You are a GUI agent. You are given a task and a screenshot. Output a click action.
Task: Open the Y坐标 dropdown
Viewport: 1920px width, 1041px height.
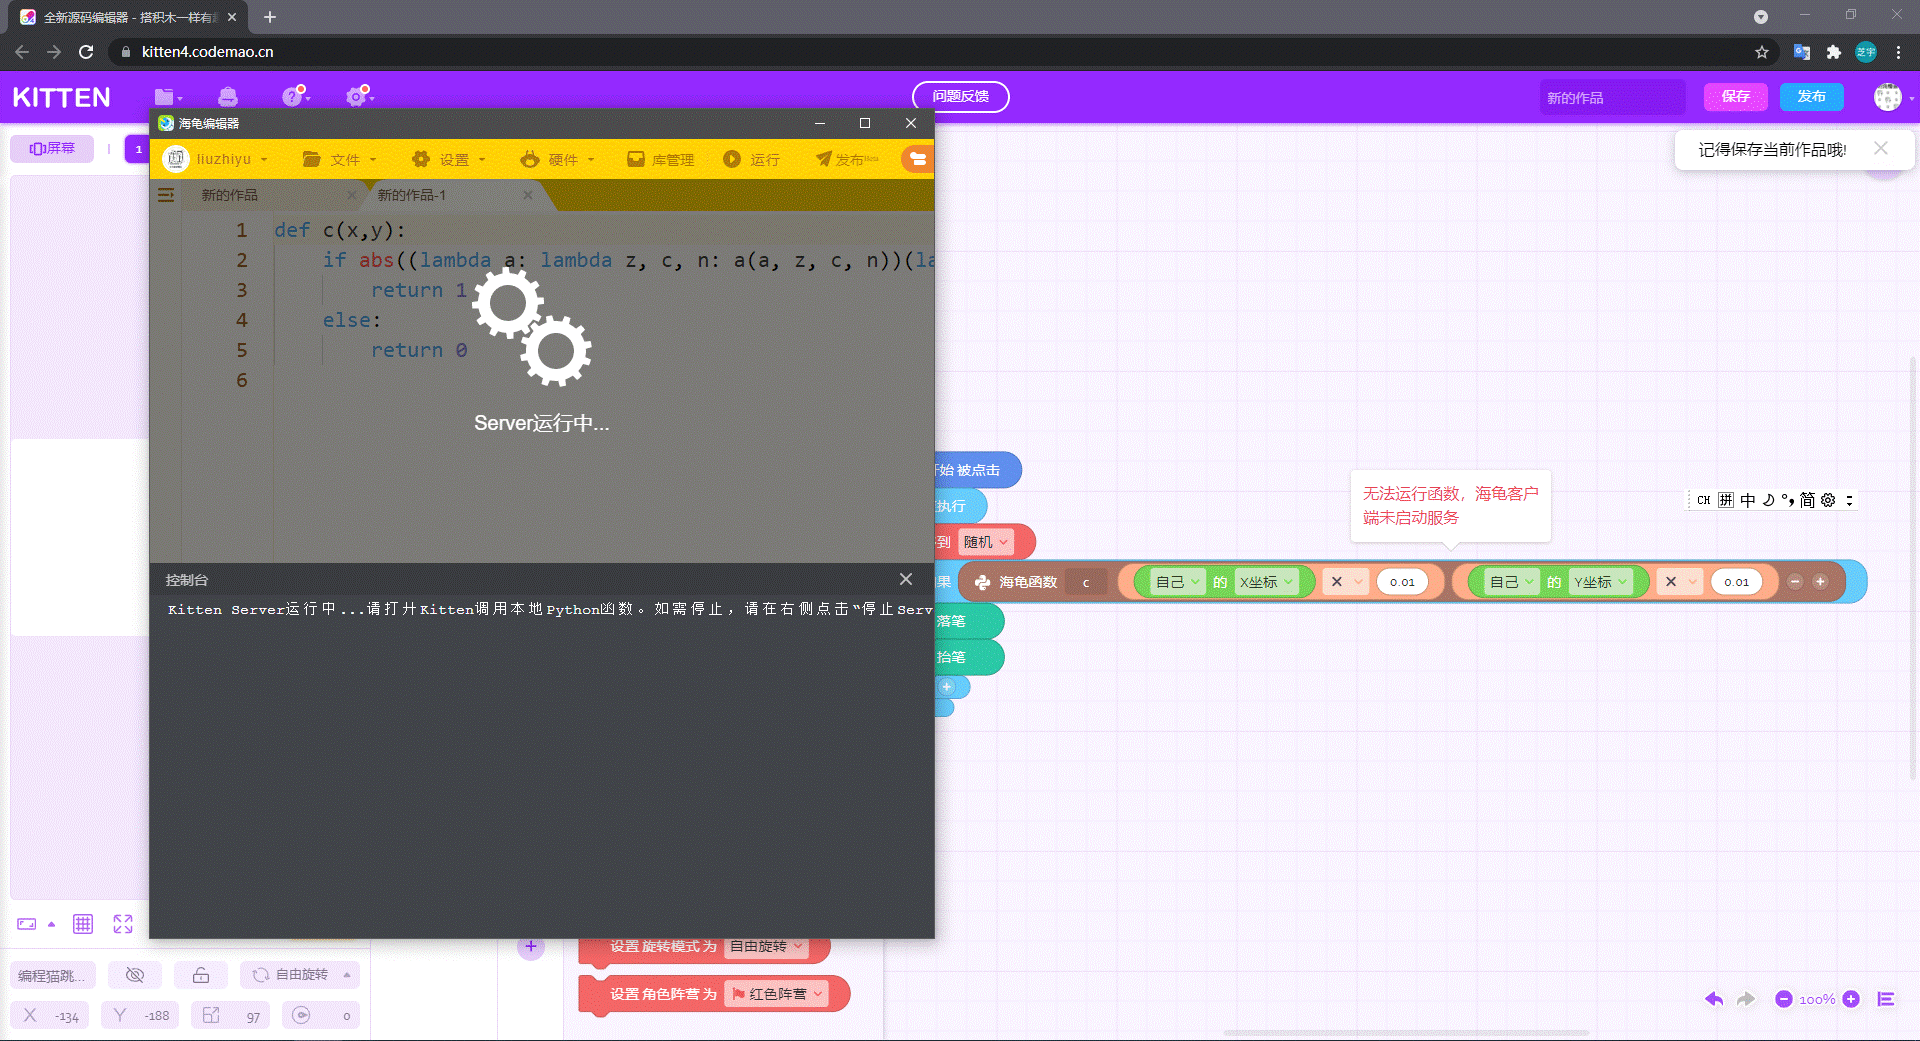click(x=1601, y=582)
